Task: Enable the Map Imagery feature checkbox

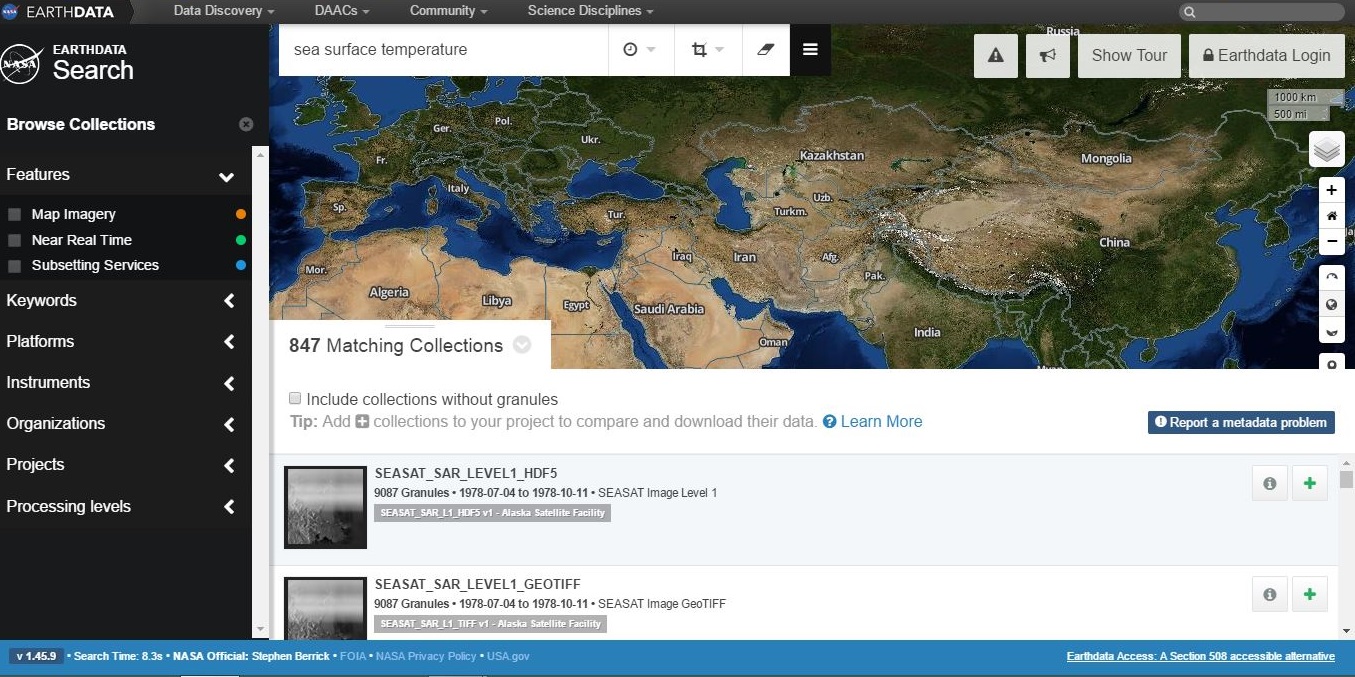Action: (x=15, y=214)
